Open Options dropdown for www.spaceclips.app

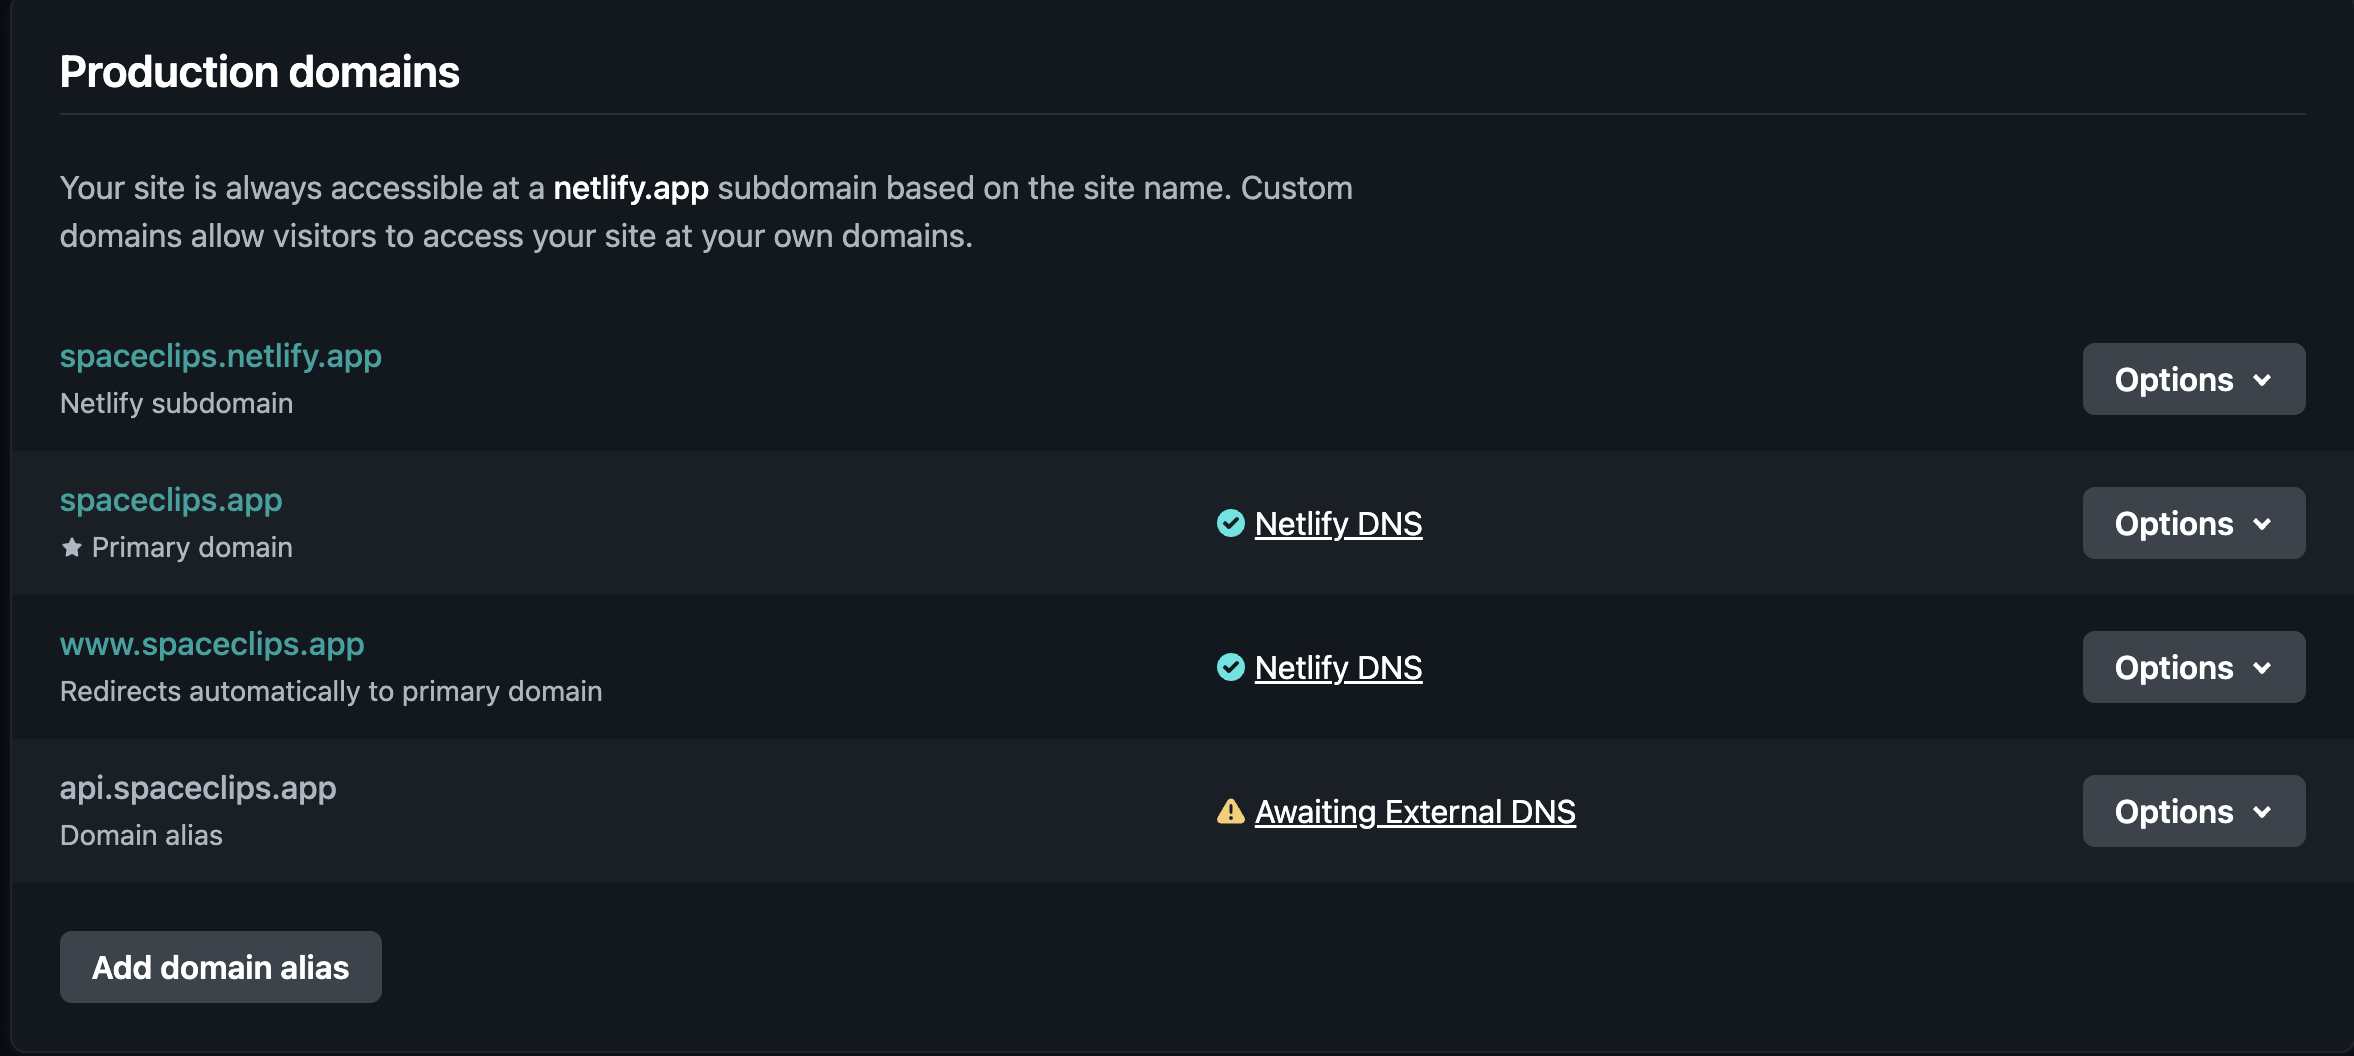[2194, 667]
